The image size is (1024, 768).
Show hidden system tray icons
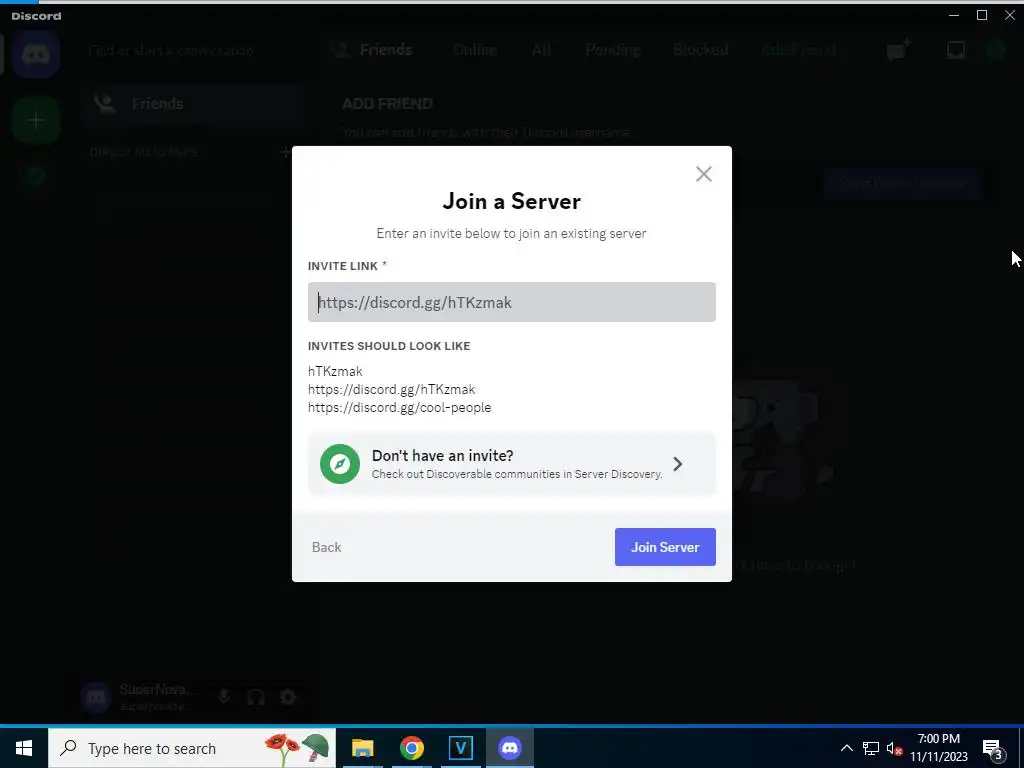(x=846, y=748)
